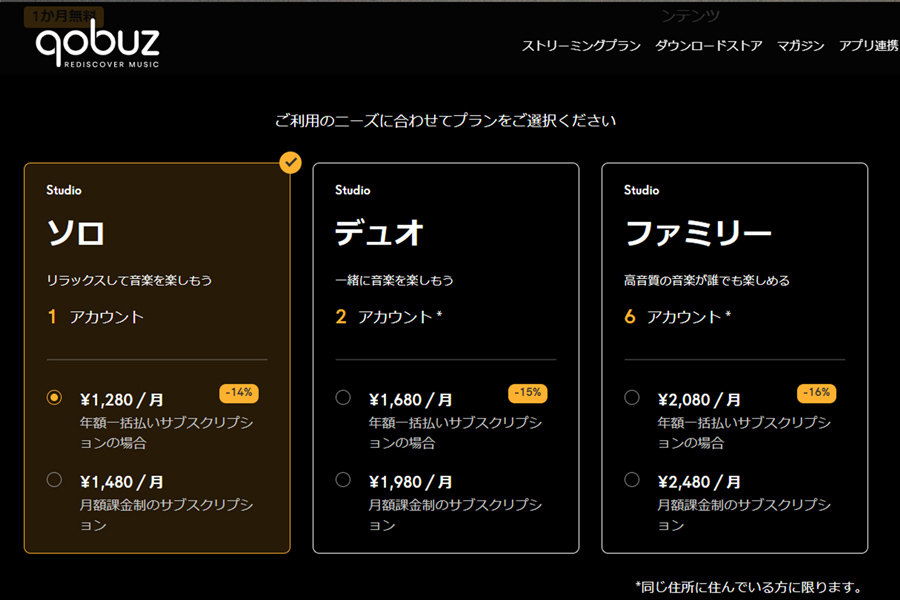This screenshot has width=900, height=600.
Task: Select the ¥2,480/月 monthly Family plan
Action: click(631, 479)
